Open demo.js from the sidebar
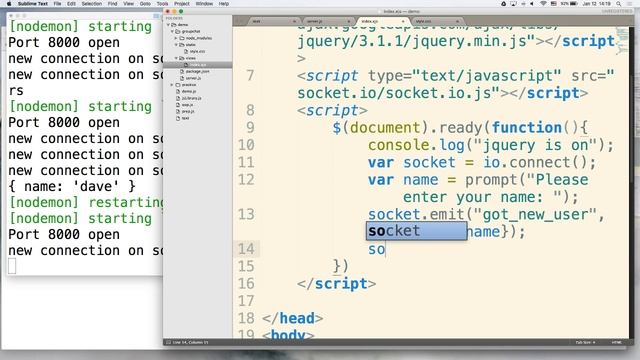Image resolution: width=640 pixels, height=360 pixels. click(189, 91)
